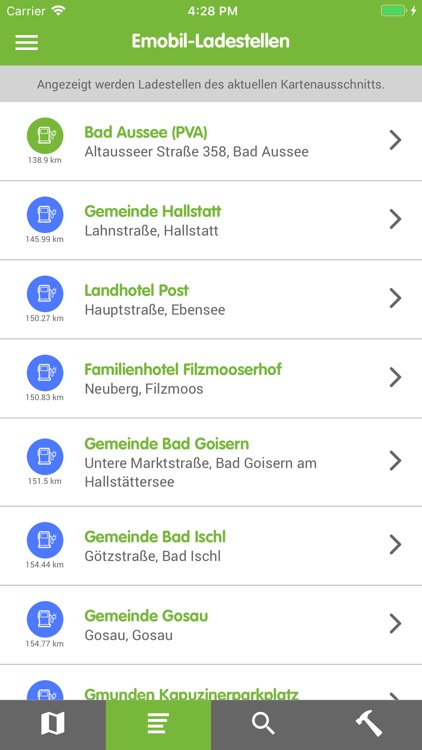Tap the green charging icon for Bad Aussee
The image size is (422, 750).
pos(45,136)
